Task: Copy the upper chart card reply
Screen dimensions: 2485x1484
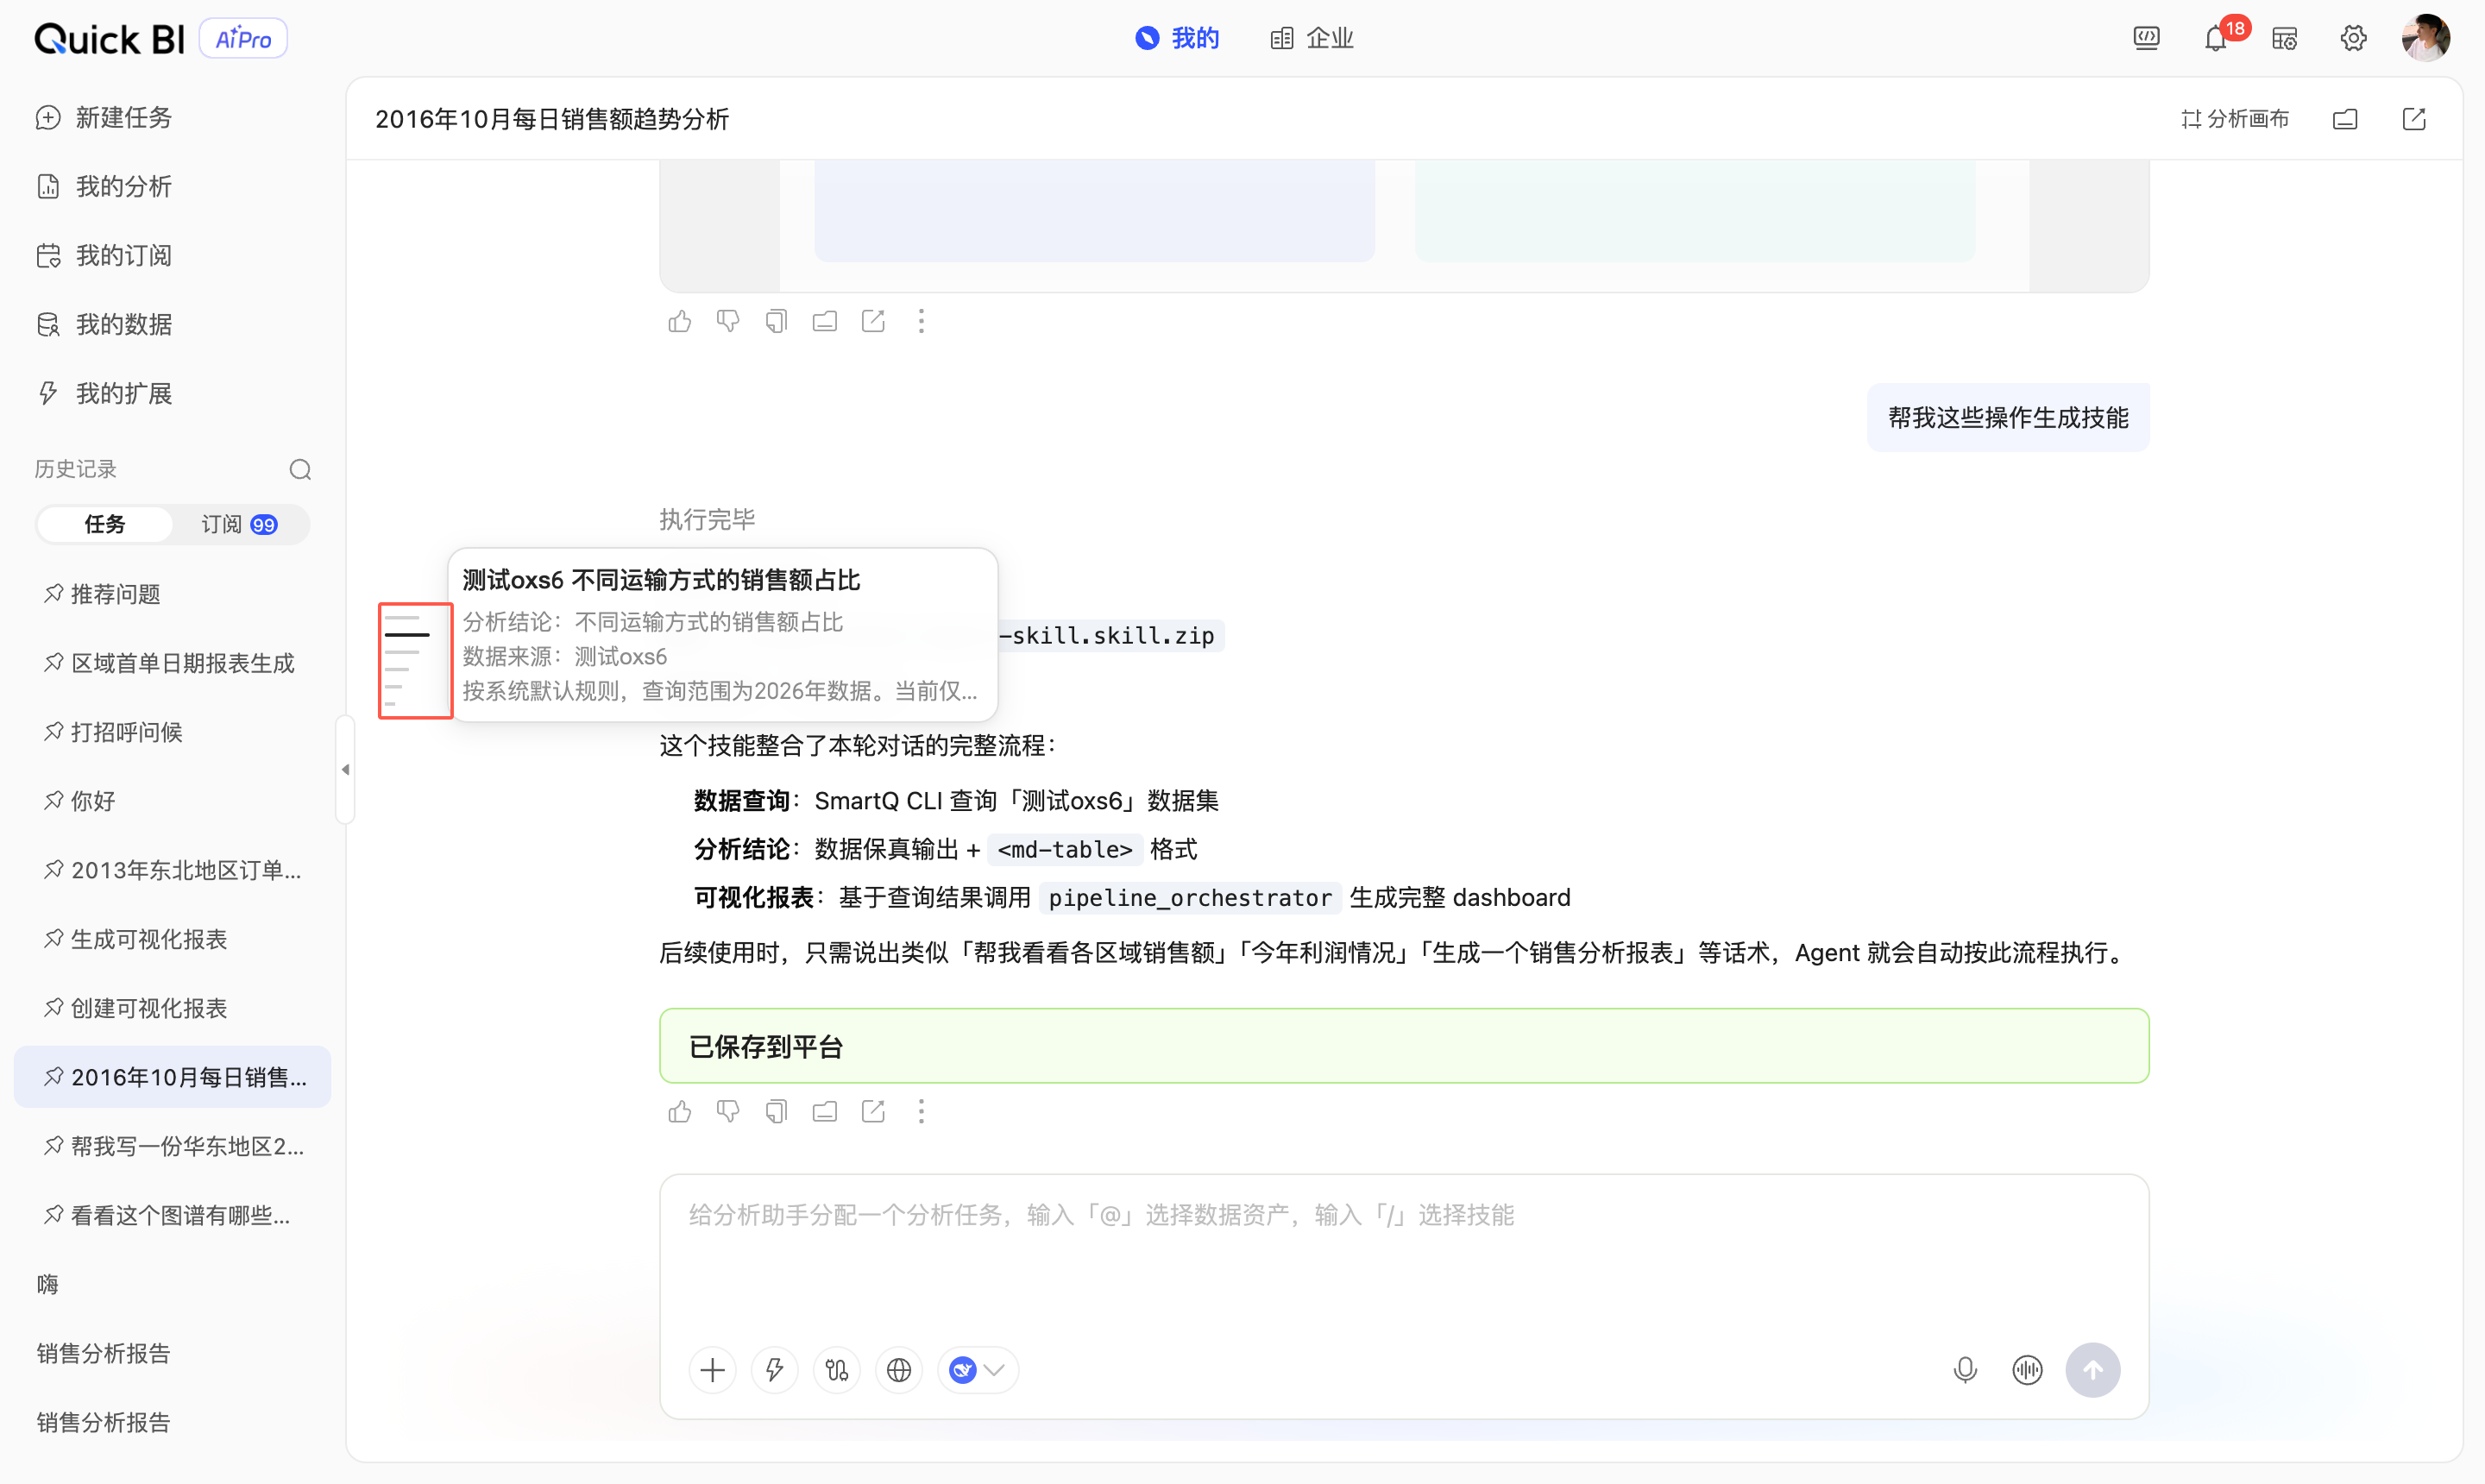Action: point(776,321)
